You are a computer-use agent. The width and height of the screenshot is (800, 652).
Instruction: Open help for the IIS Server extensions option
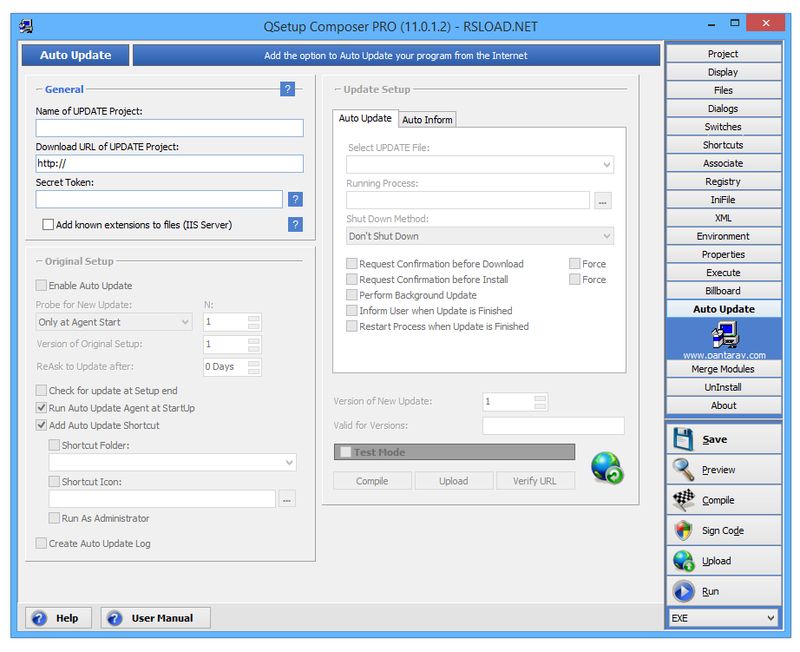[295, 224]
